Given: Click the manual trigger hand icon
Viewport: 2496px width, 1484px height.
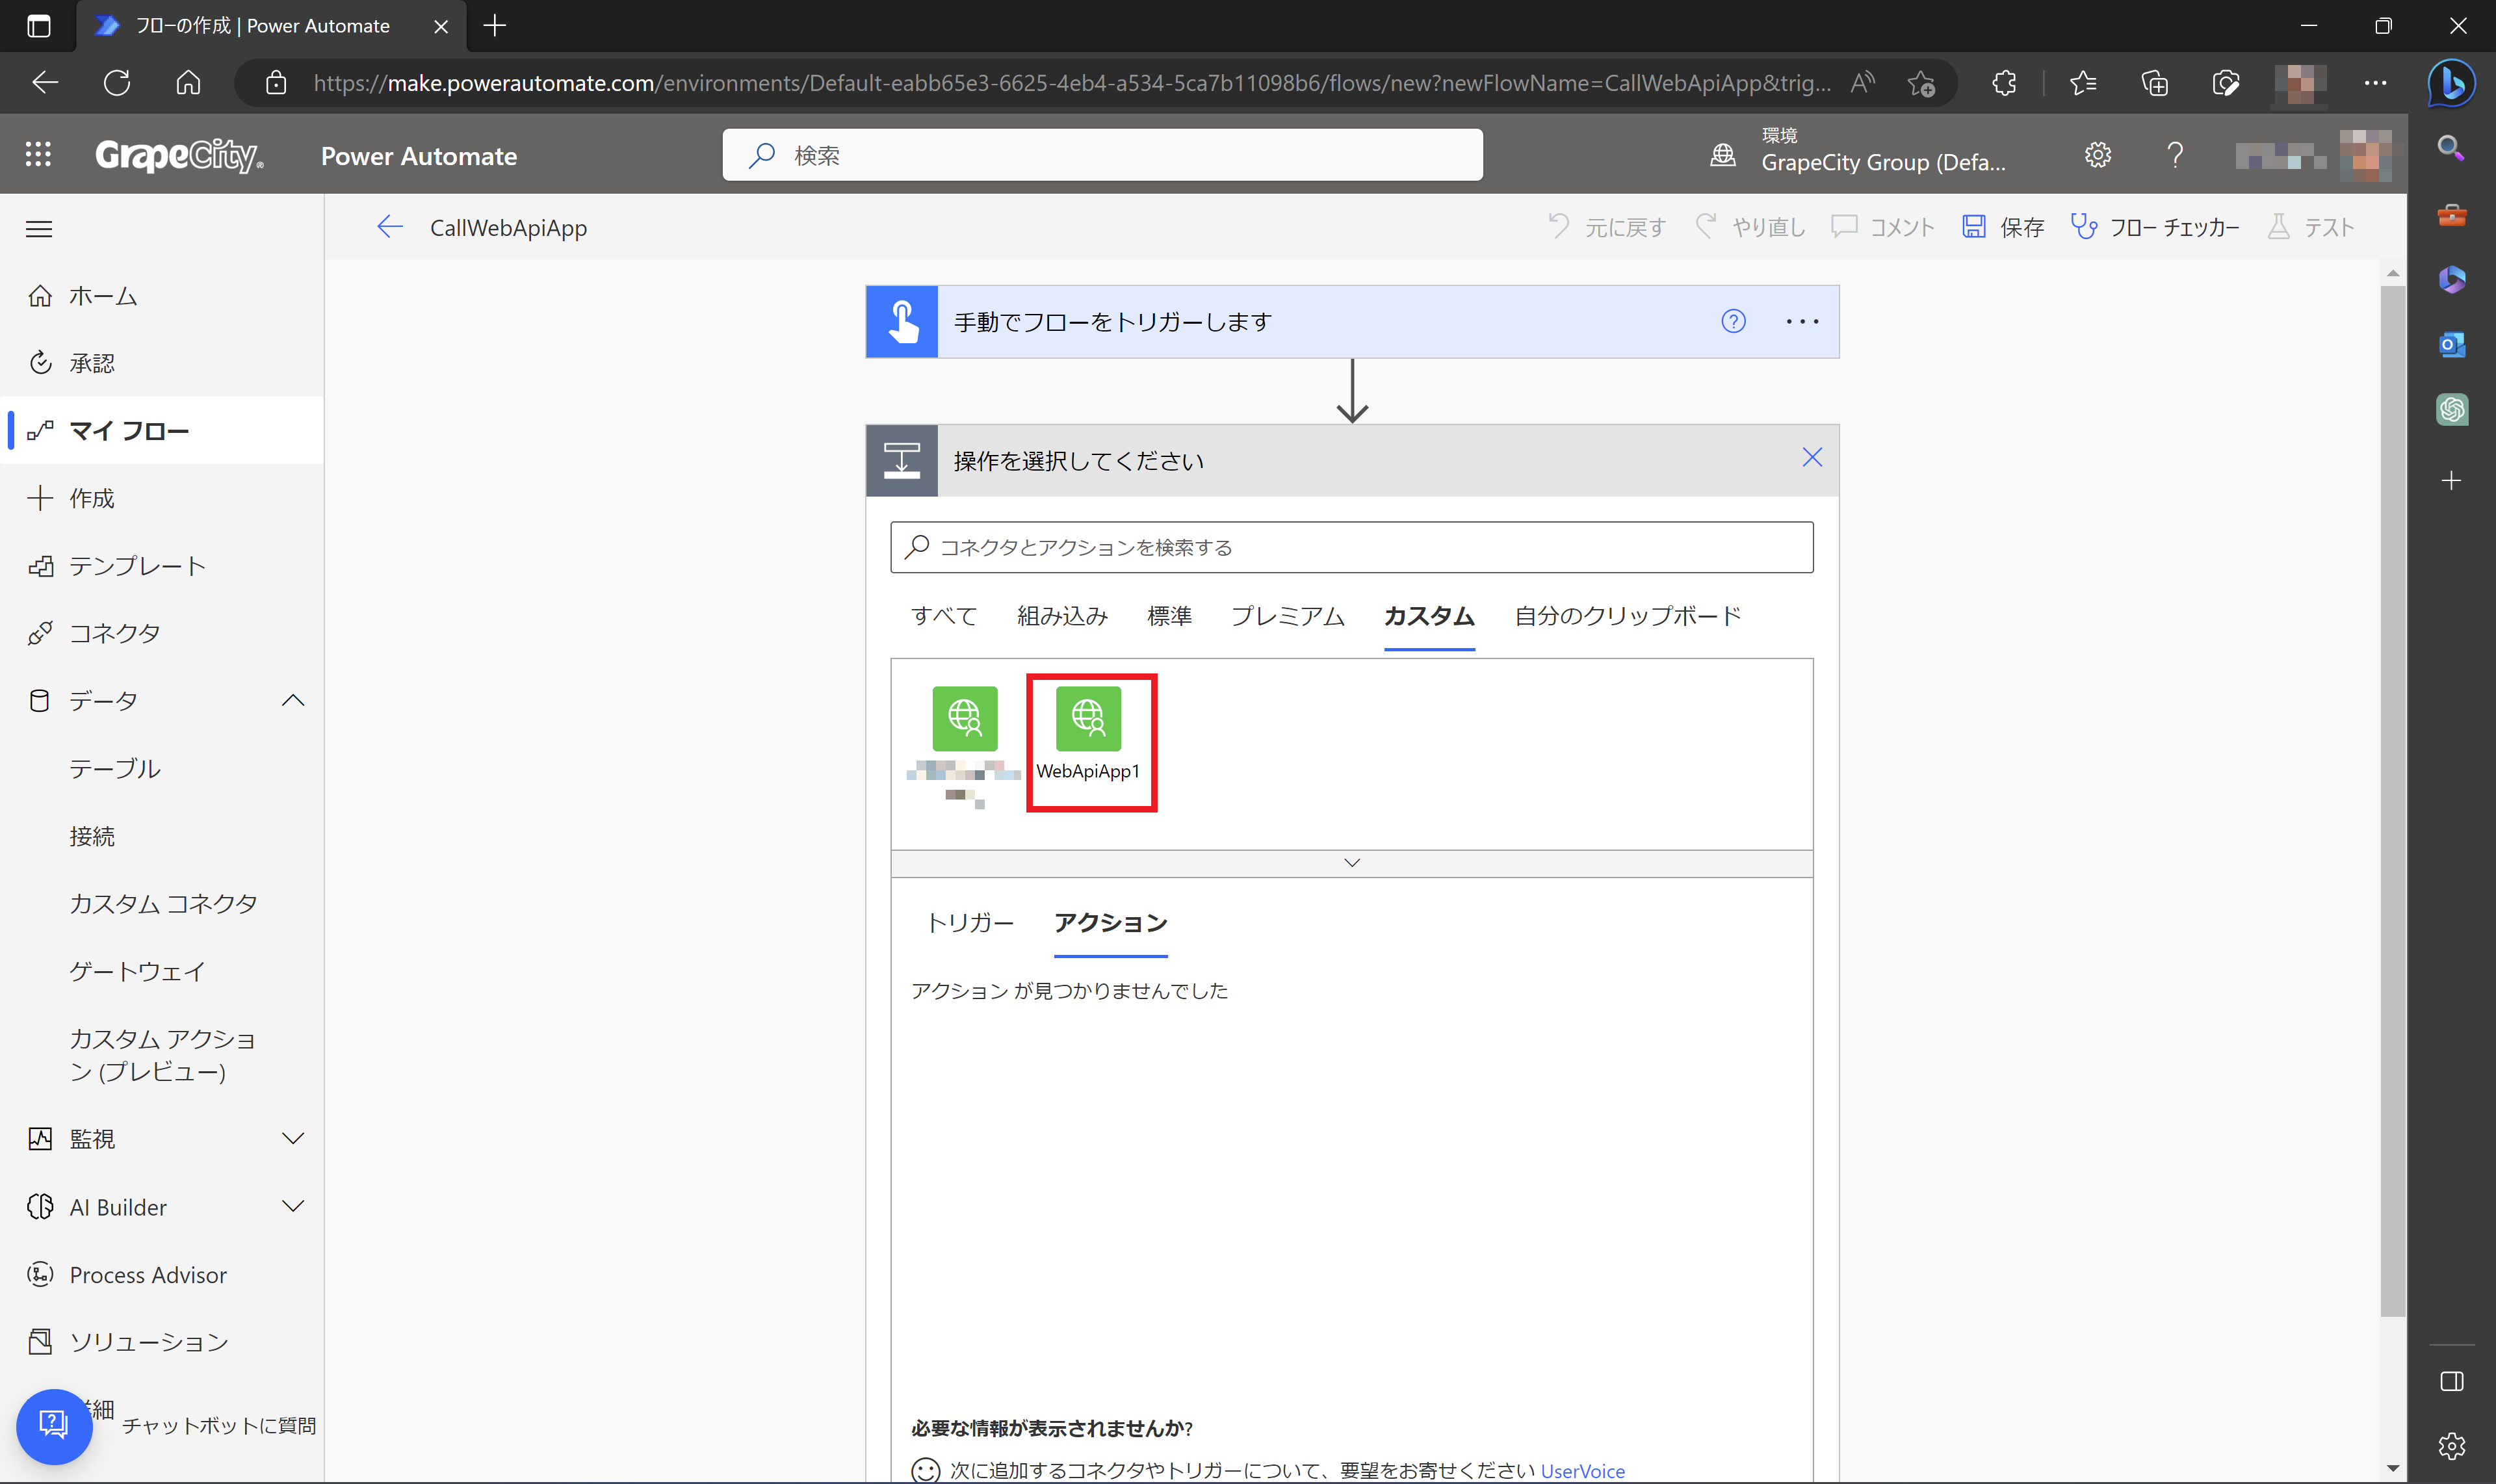Looking at the screenshot, I should (x=902, y=322).
